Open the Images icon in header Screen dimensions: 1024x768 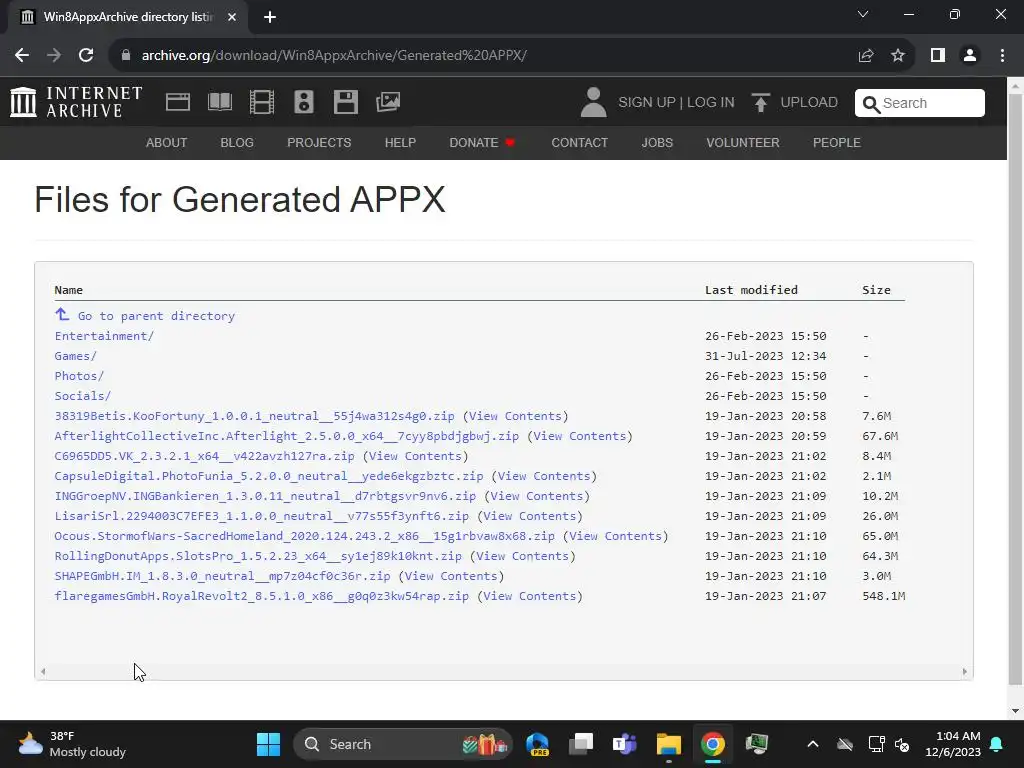pyautogui.click(x=388, y=102)
